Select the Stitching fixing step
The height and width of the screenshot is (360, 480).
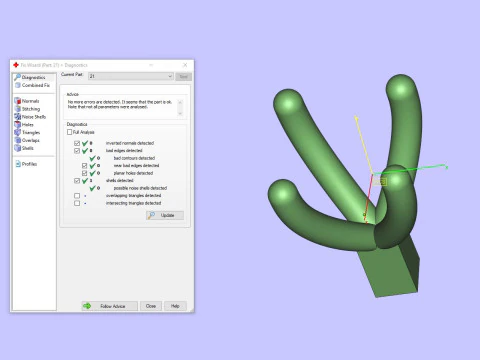[27, 109]
